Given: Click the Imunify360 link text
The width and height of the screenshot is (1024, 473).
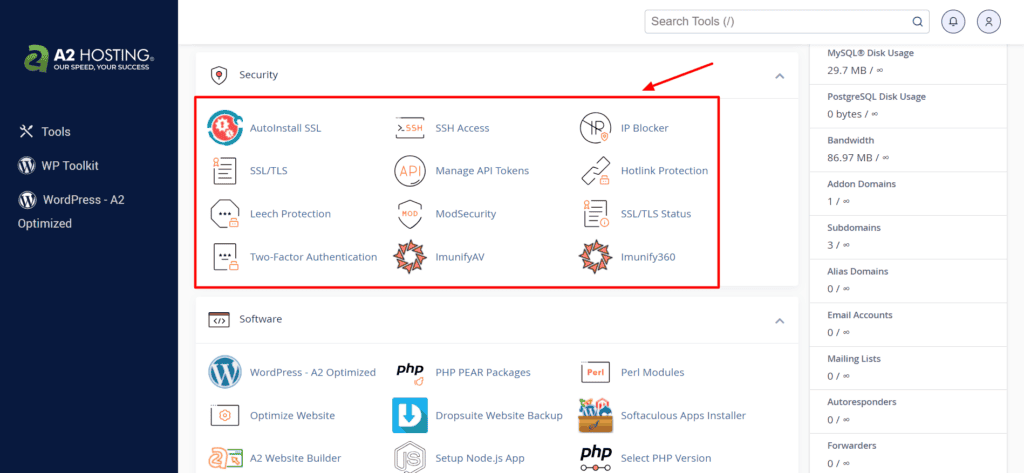Looking at the screenshot, I should 648,257.
